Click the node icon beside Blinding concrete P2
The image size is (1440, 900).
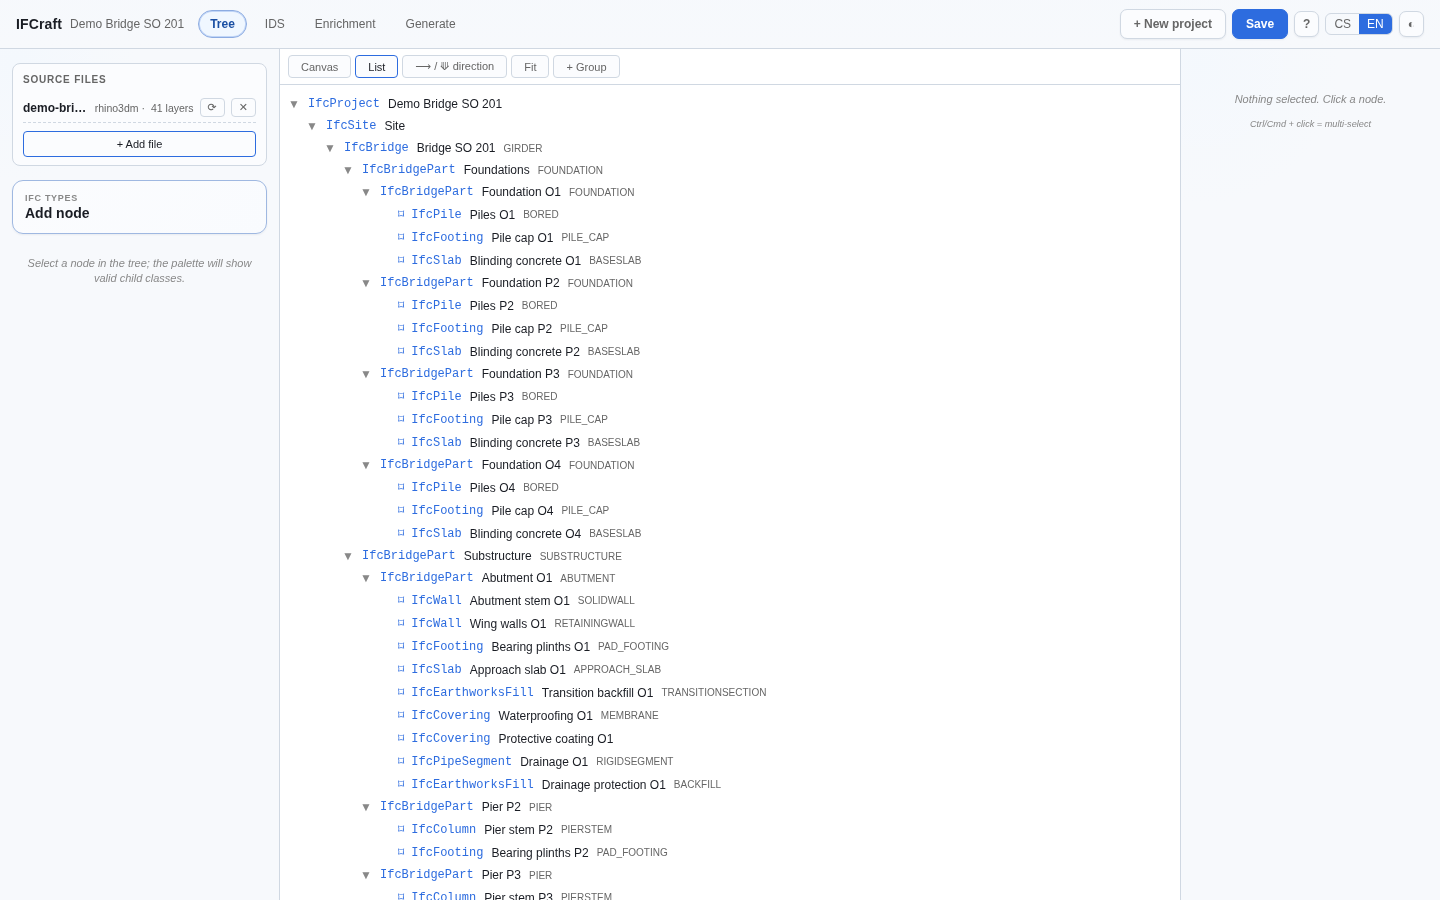click(x=401, y=351)
